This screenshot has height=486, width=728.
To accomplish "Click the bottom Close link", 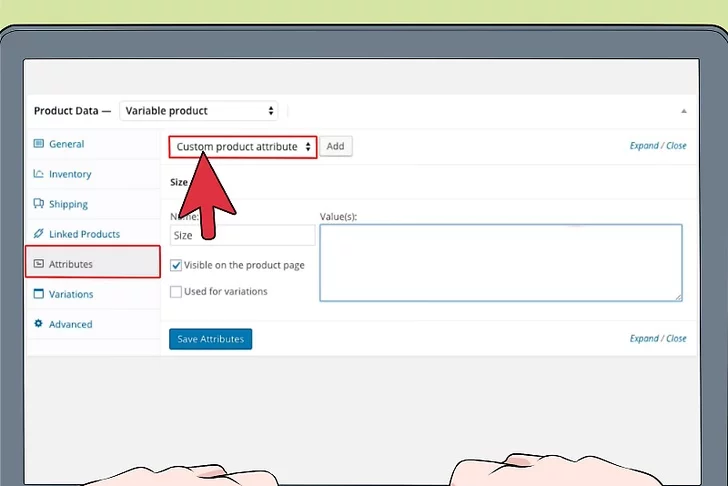I will (677, 339).
